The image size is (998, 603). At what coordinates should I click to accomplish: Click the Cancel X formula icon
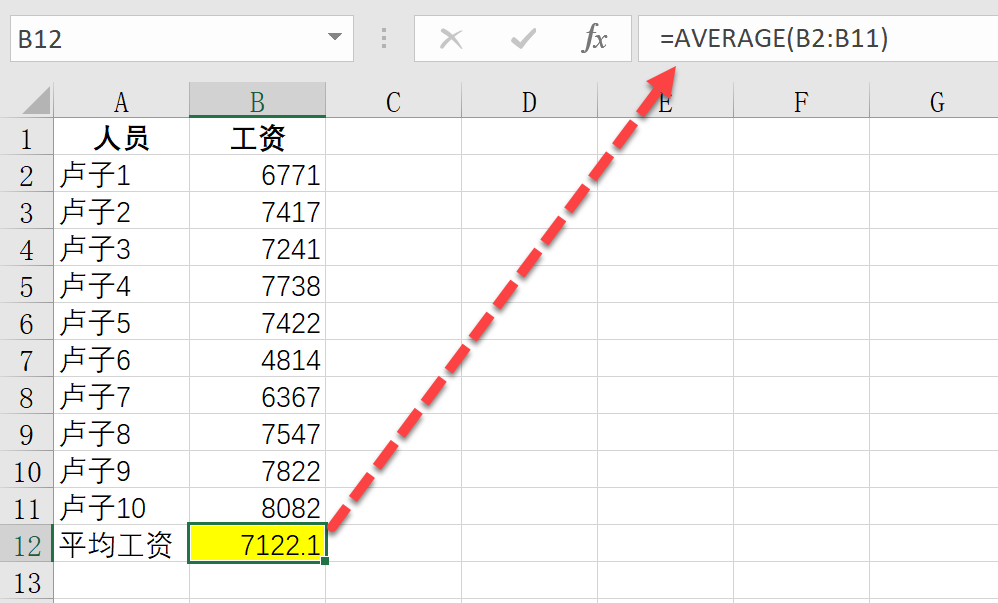coord(451,39)
